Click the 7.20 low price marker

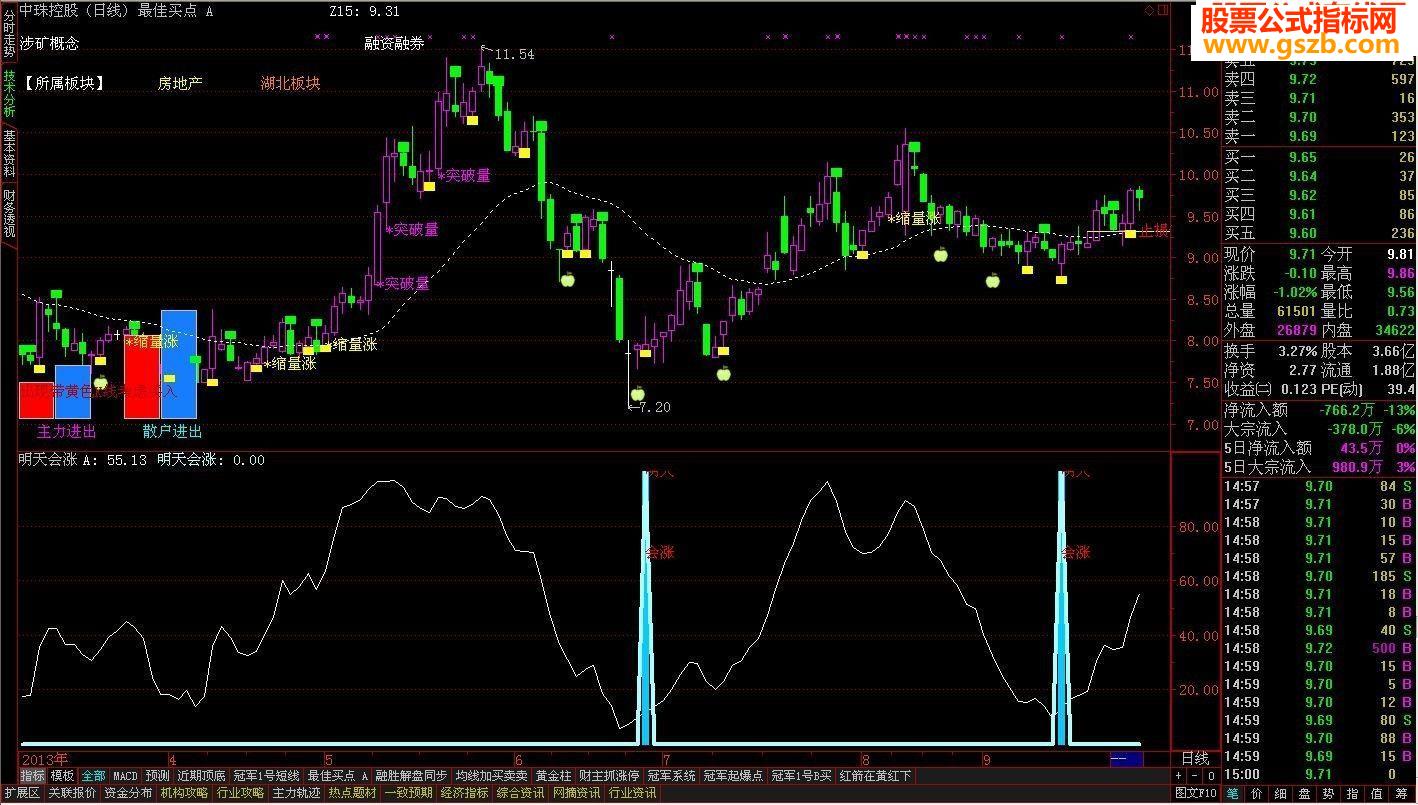655,408
